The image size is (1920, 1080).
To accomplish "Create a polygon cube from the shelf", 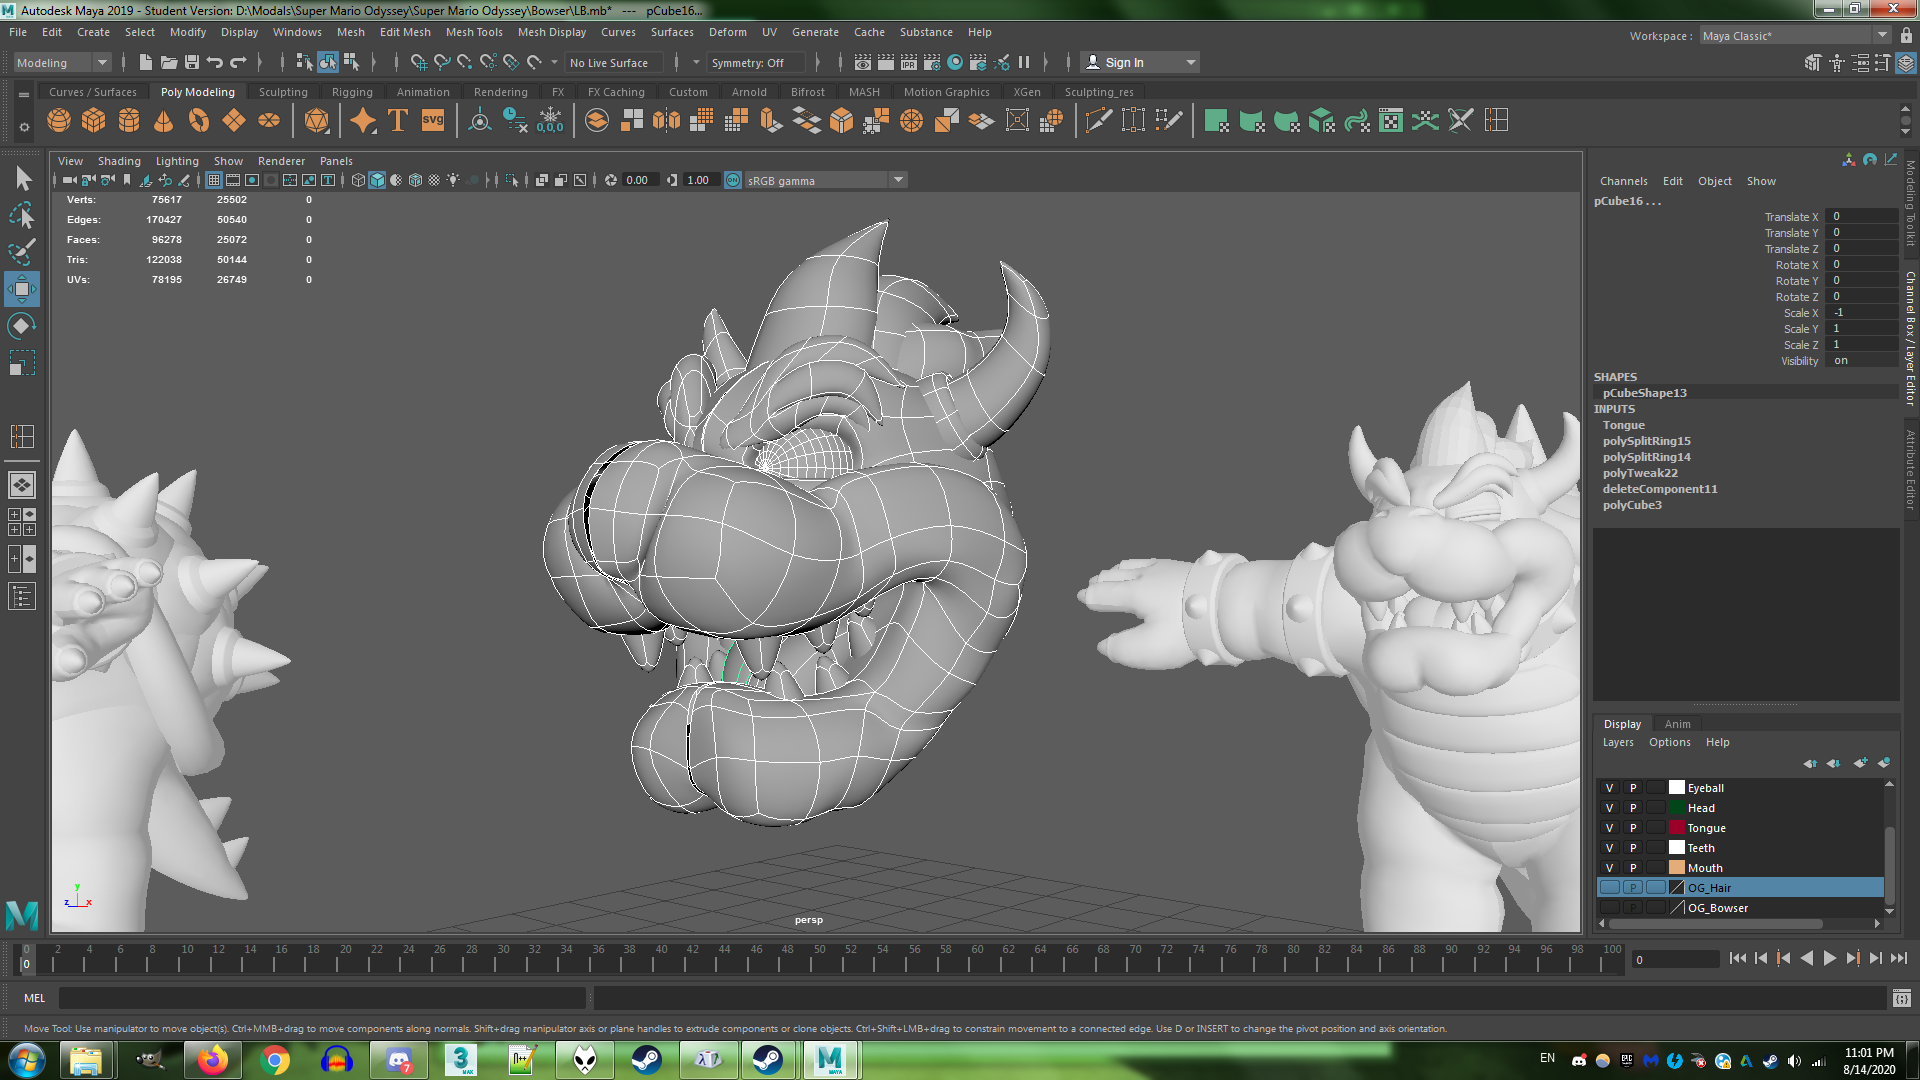I will (x=94, y=121).
